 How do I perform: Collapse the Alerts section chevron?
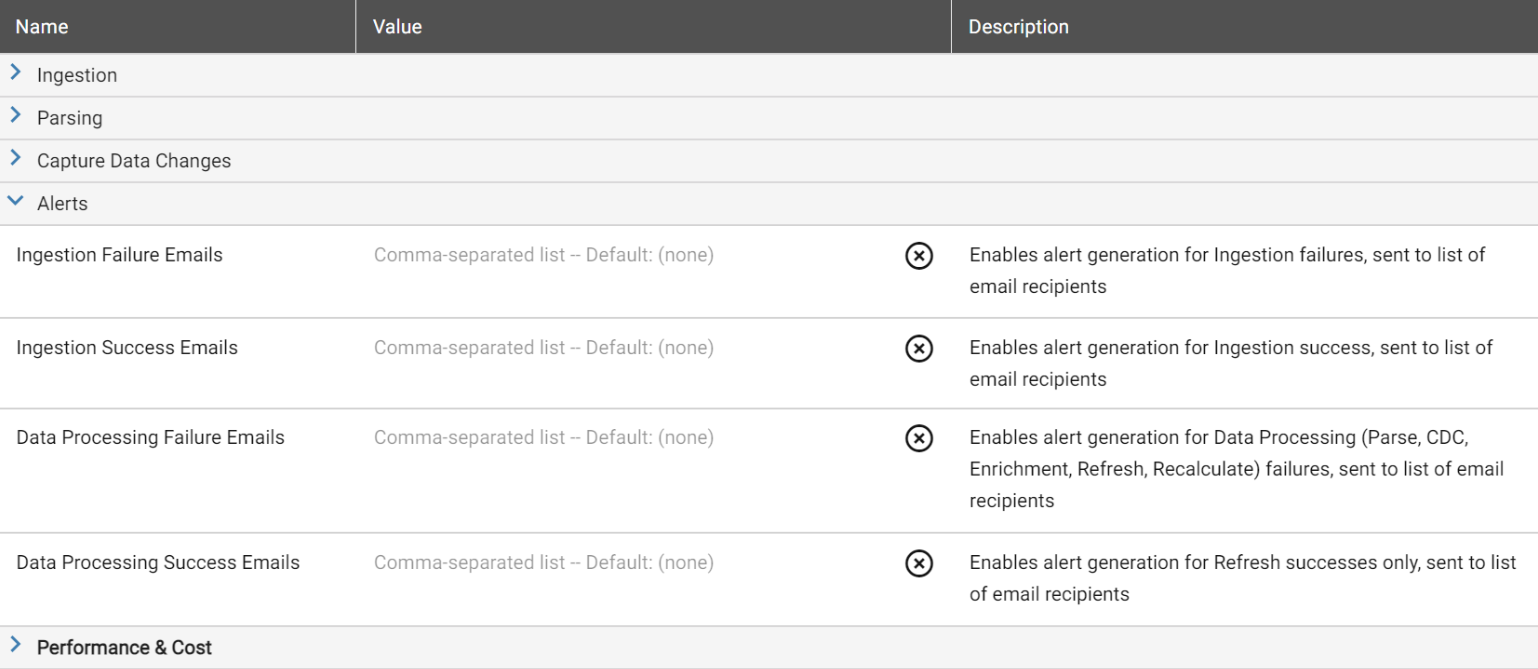[15, 203]
